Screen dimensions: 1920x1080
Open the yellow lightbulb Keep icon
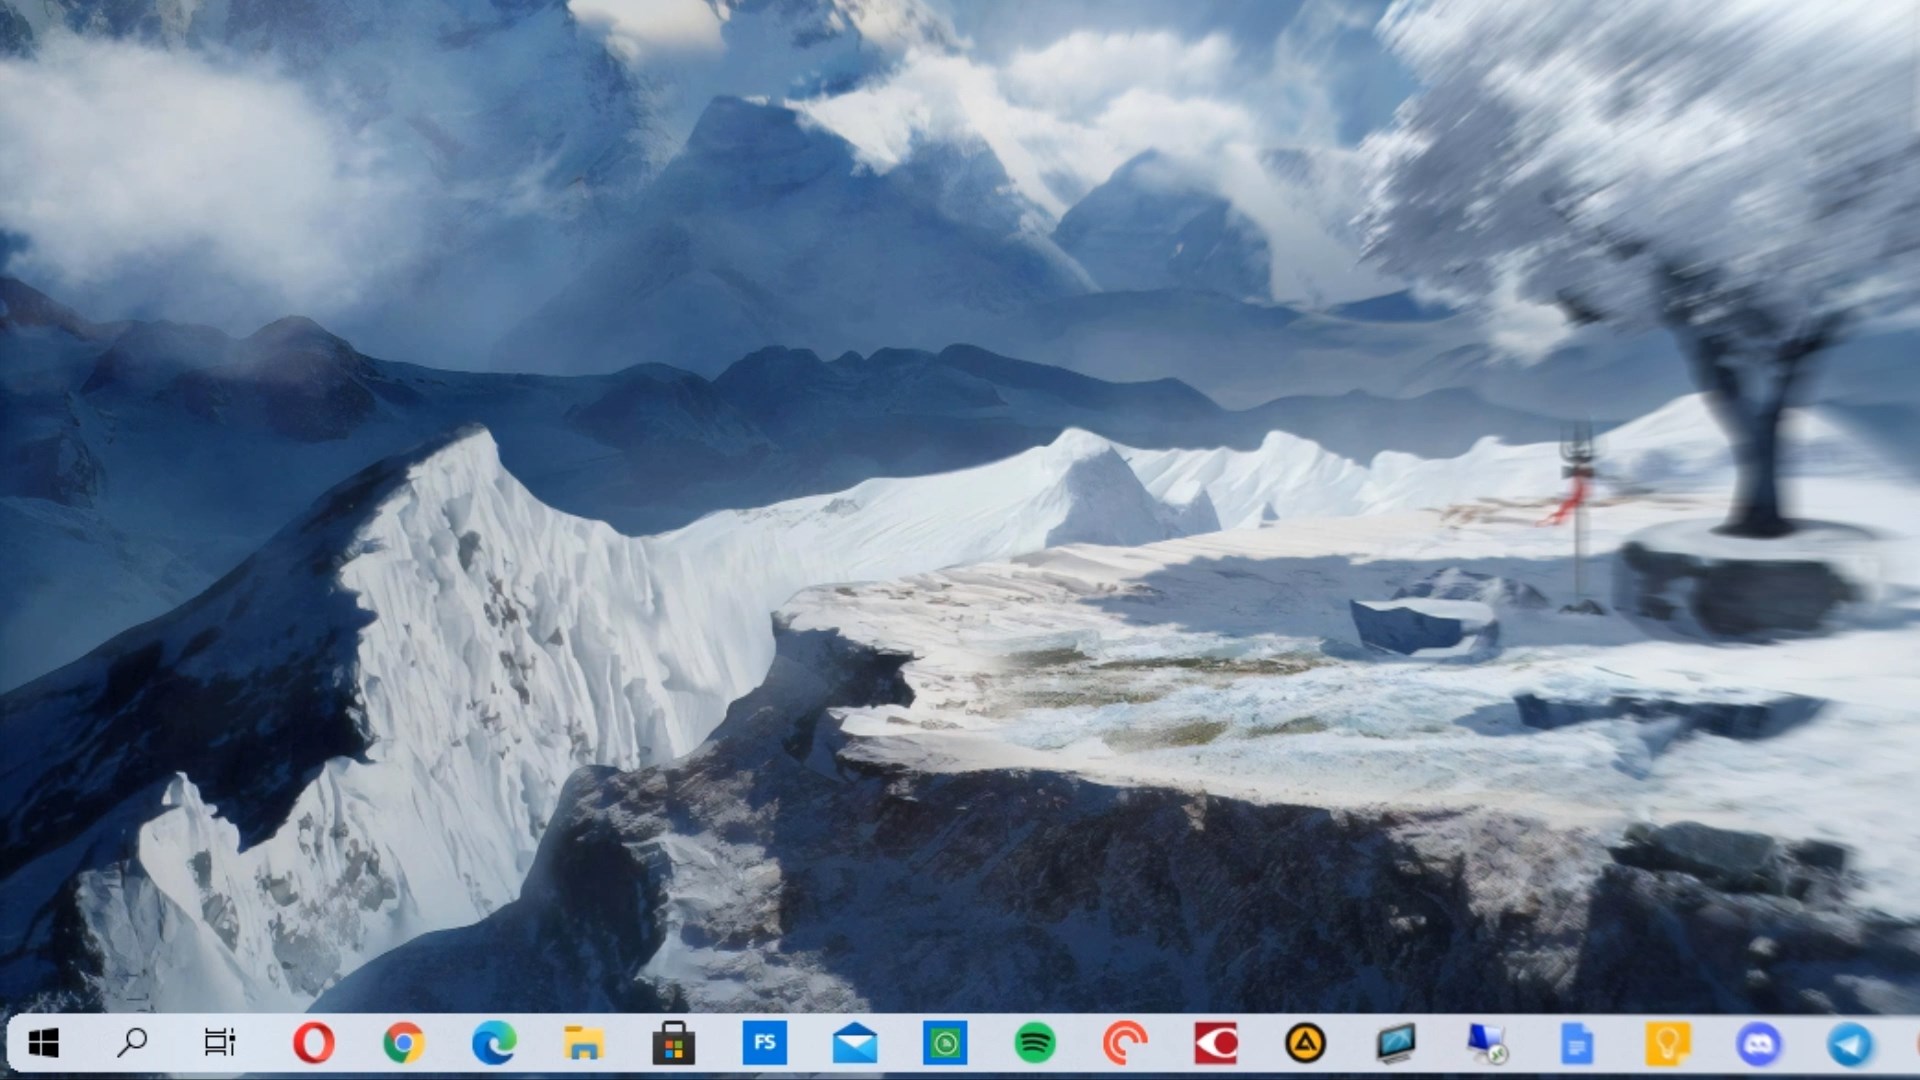tap(1667, 1044)
